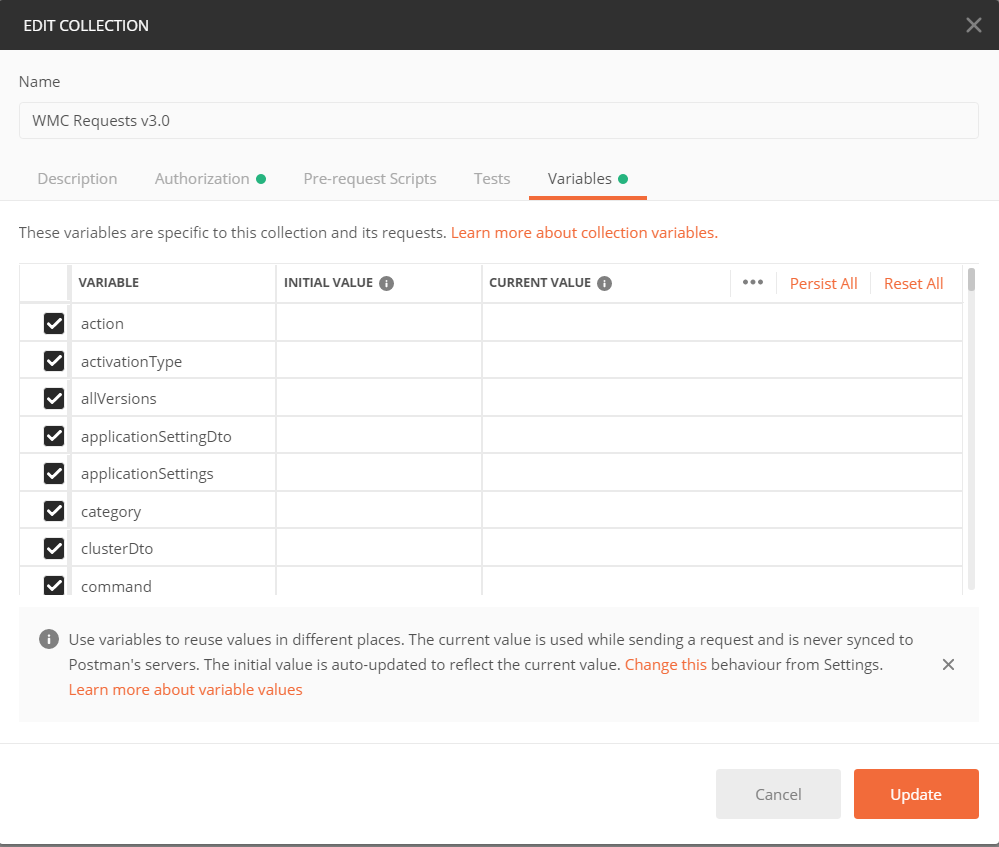Click the Persist All link
999x847 pixels.
click(823, 283)
